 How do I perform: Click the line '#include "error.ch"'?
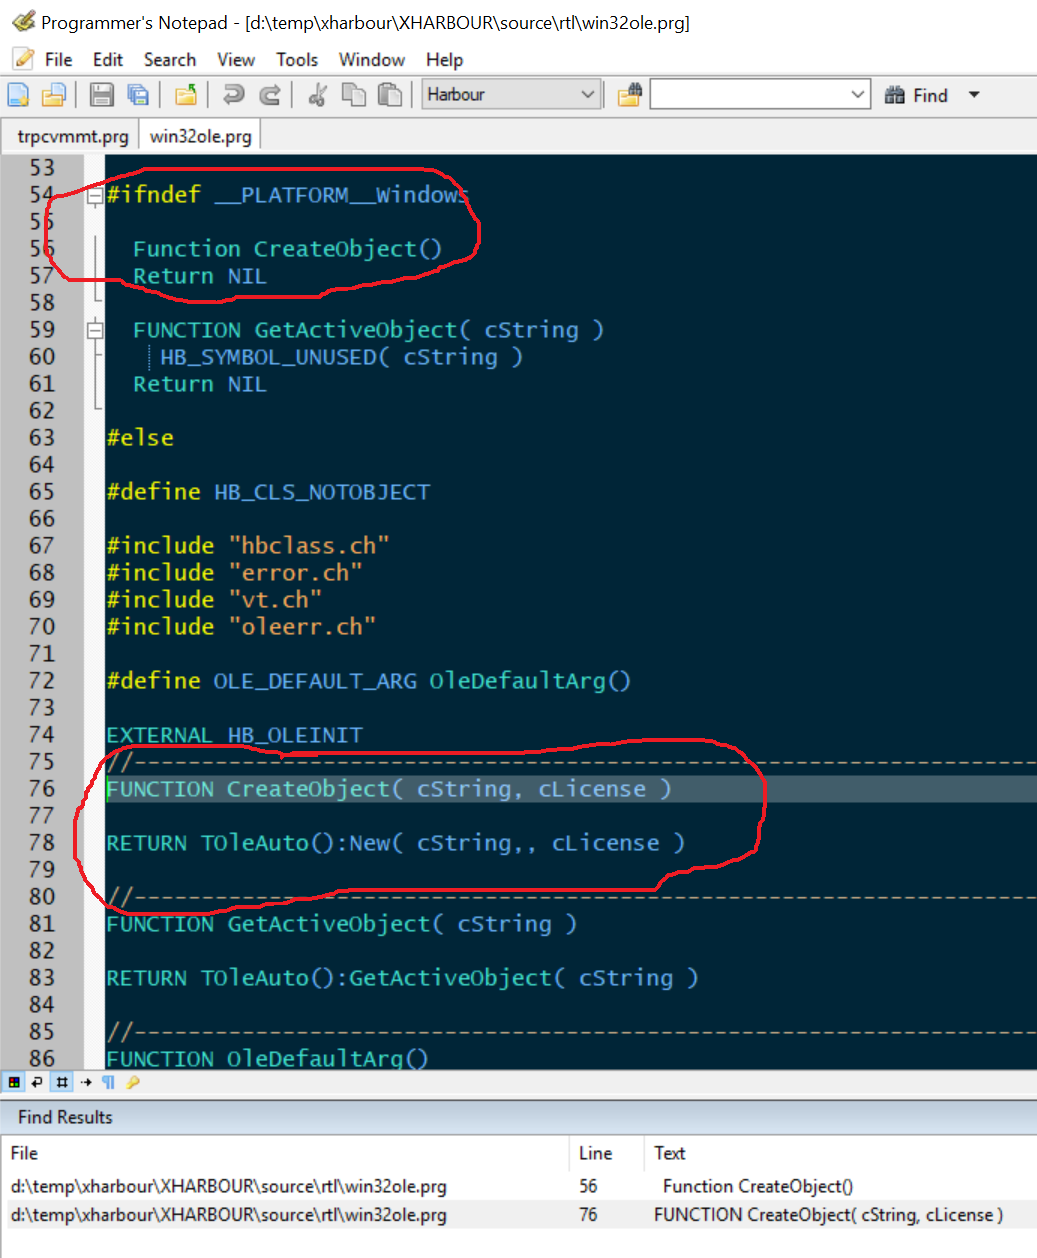[234, 573]
